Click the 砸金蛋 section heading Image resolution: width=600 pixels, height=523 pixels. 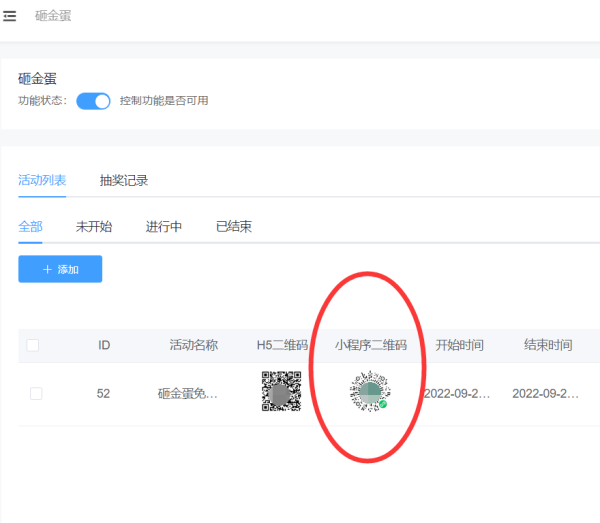click(37, 79)
